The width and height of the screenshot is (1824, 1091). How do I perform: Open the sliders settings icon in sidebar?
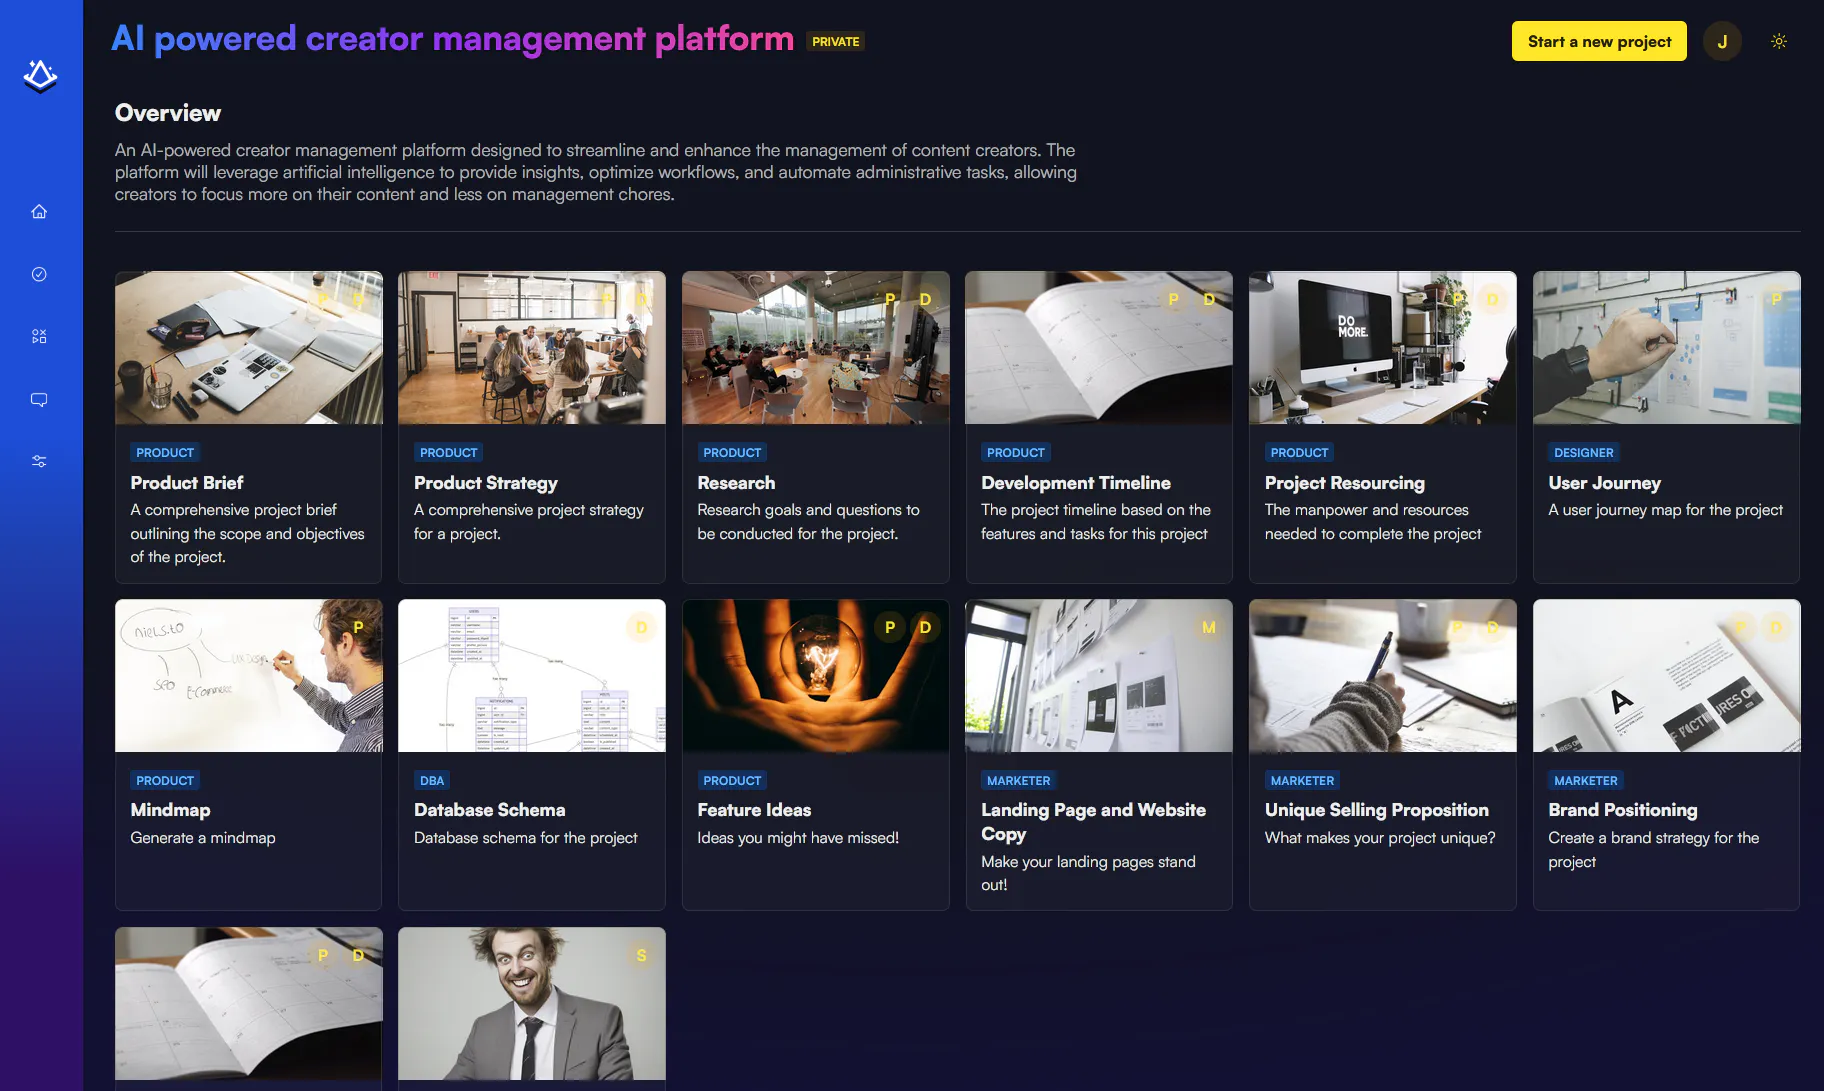pyautogui.click(x=39, y=461)
